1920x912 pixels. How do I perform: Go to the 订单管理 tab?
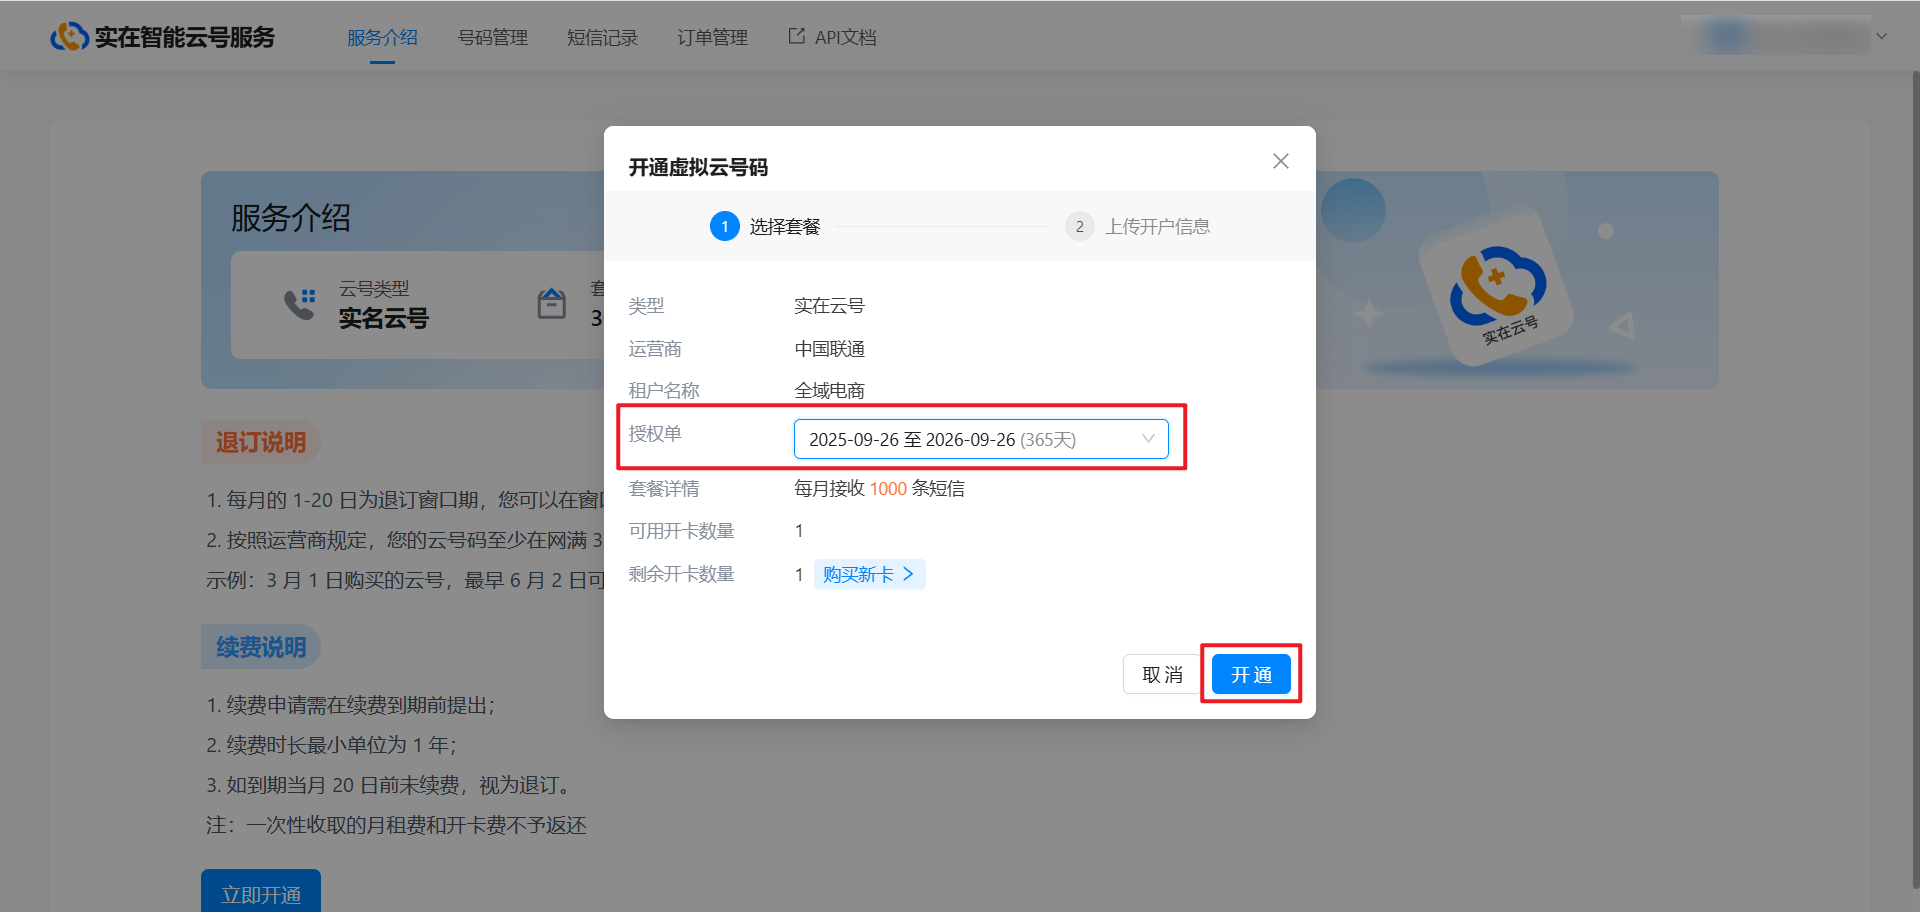[712, 38]
